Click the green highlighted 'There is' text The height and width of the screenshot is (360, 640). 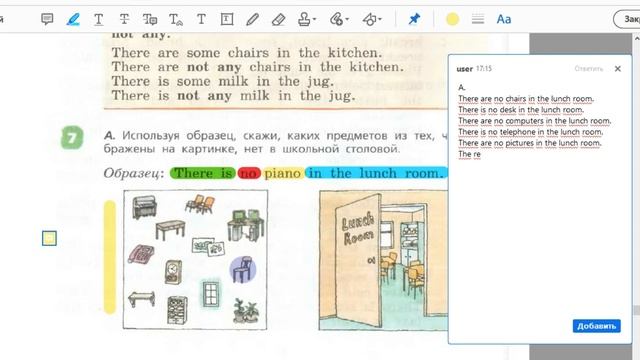(x=203, y=173)
